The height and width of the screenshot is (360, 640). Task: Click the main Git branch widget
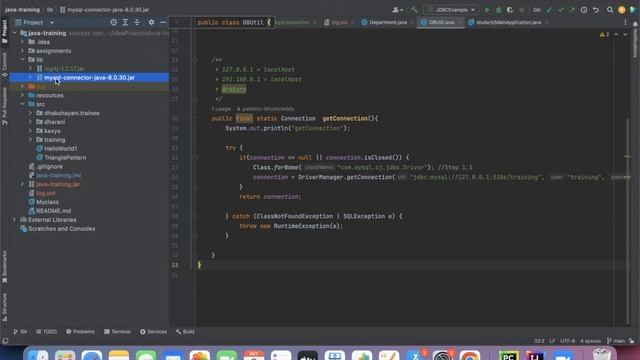pos(616,341)
